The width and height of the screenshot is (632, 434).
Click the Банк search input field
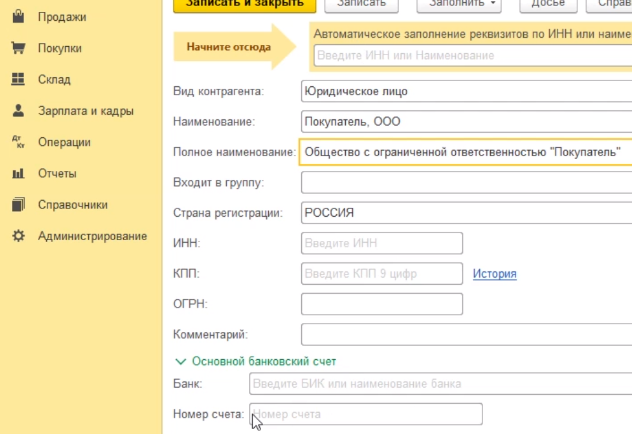click(x=438, y=384)
